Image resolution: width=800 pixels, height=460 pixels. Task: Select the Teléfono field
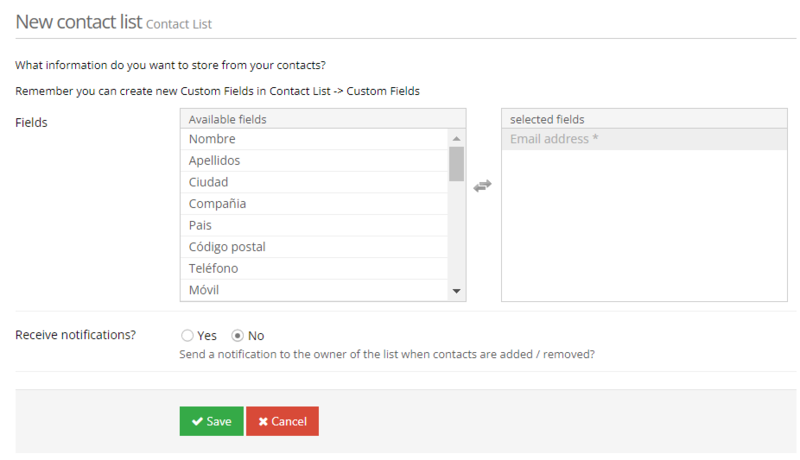213,269
